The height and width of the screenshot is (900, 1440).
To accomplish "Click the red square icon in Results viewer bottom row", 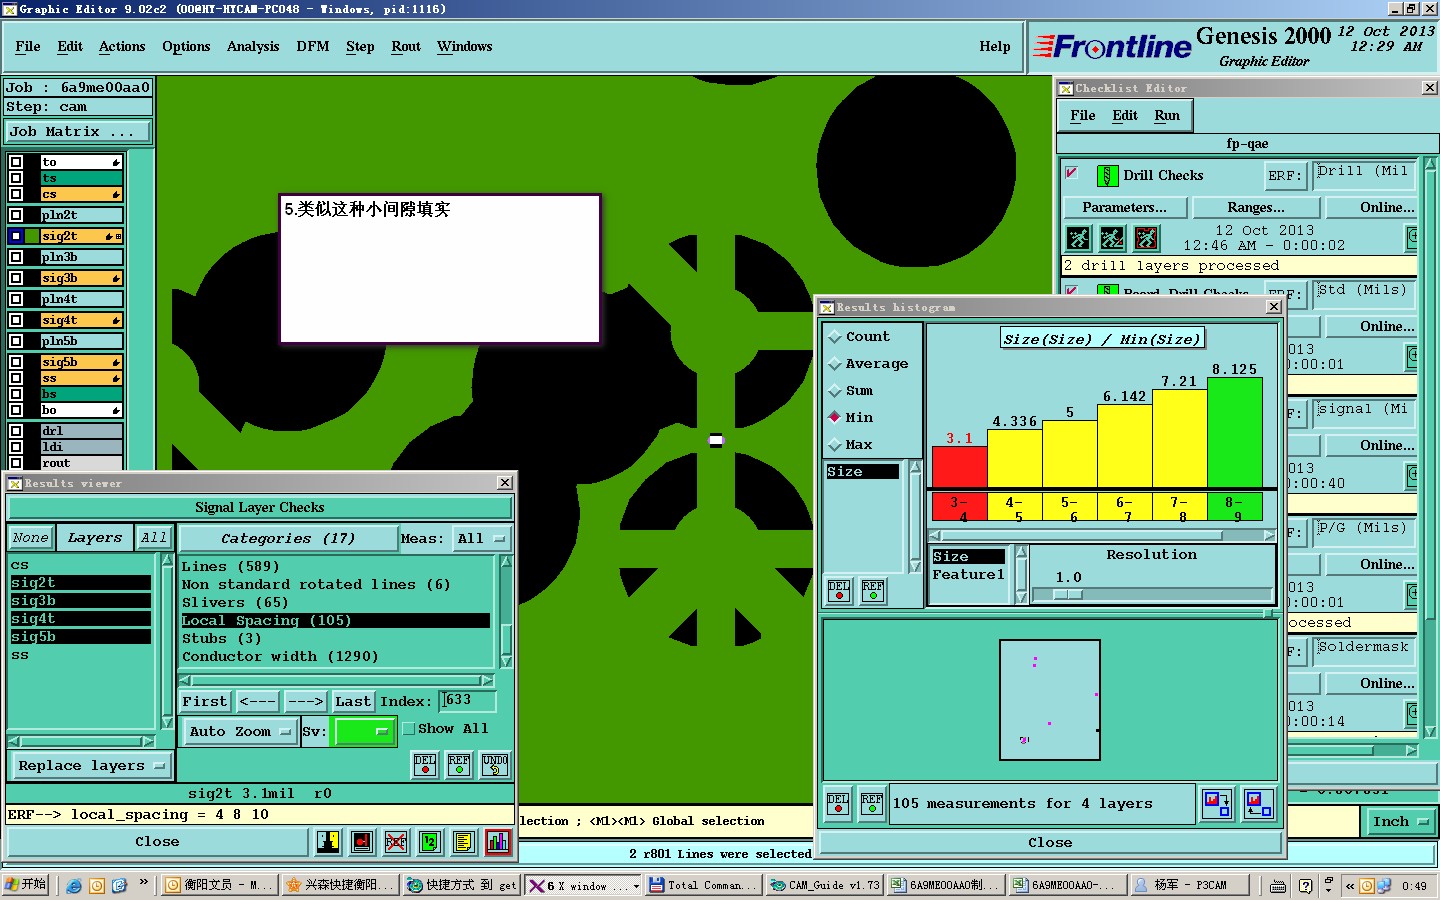I will tap(362, 842).
